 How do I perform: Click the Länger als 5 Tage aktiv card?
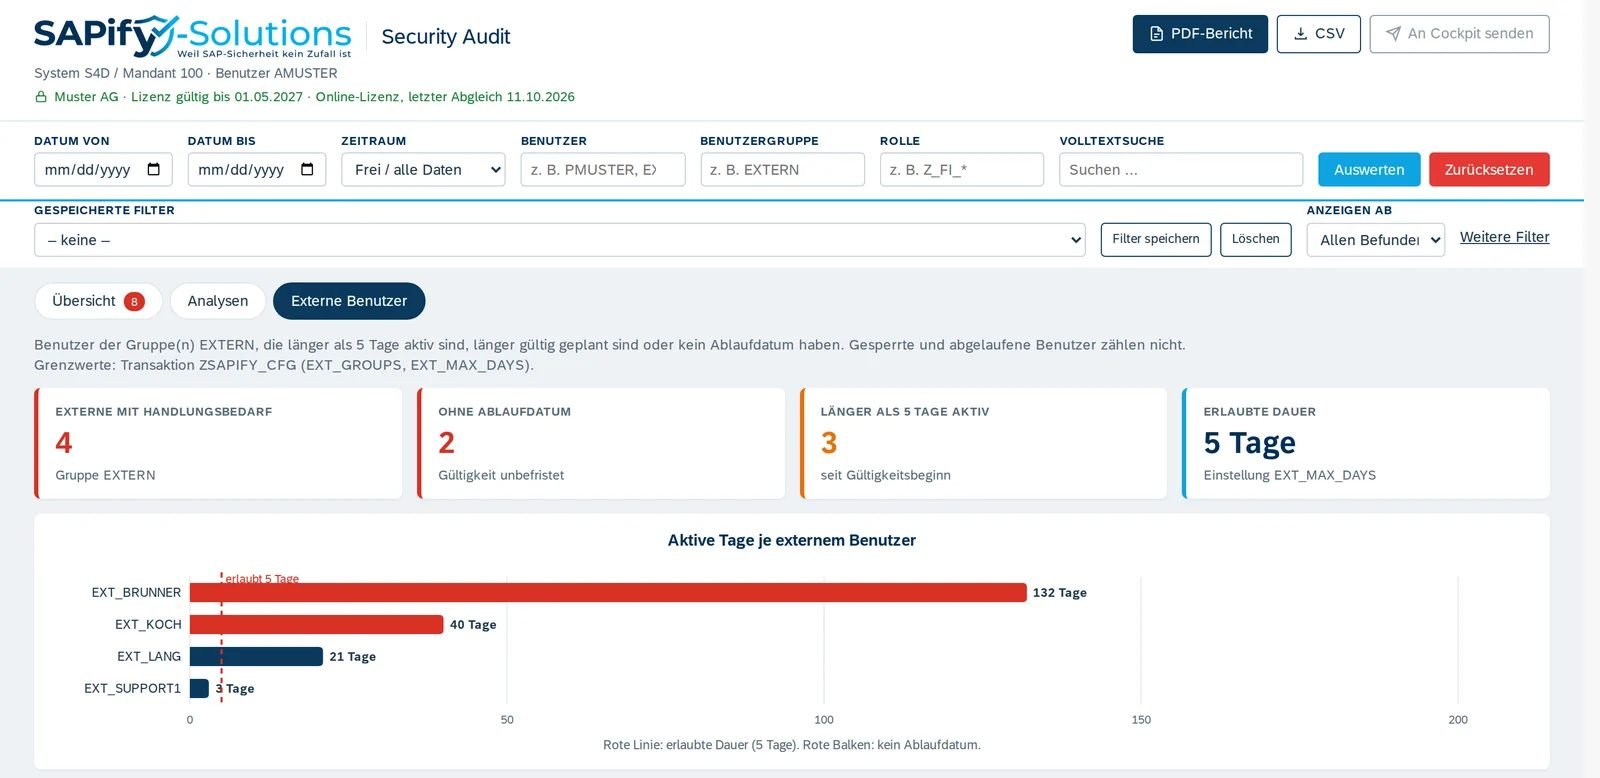pyautogui.click(x=984, y=443)
